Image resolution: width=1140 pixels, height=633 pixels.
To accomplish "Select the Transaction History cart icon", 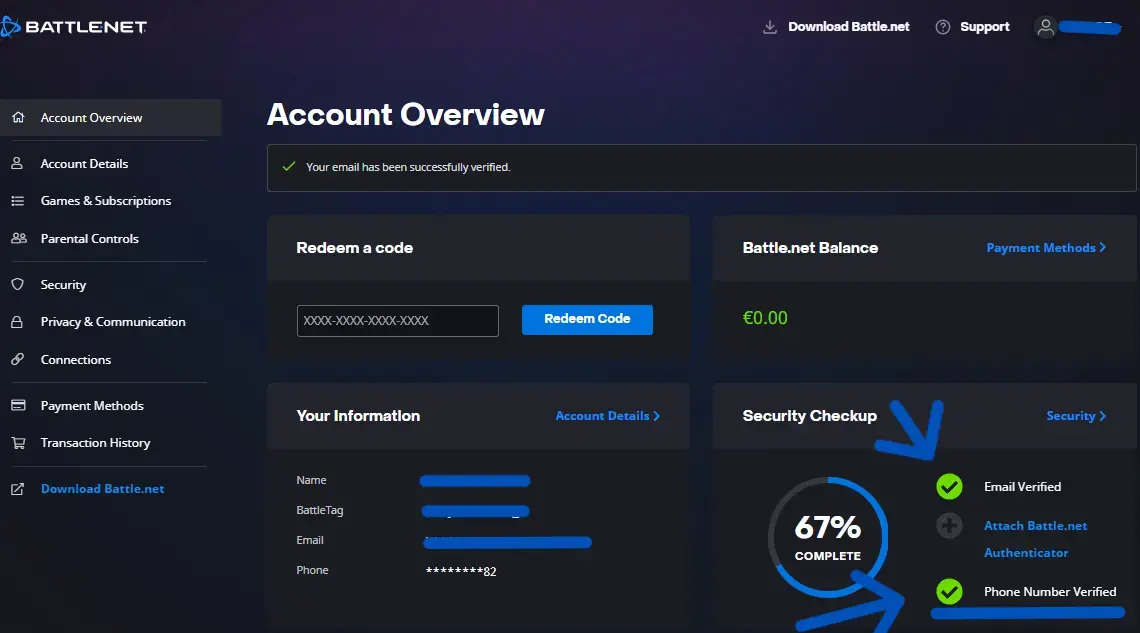I will (x=18, y=442).
